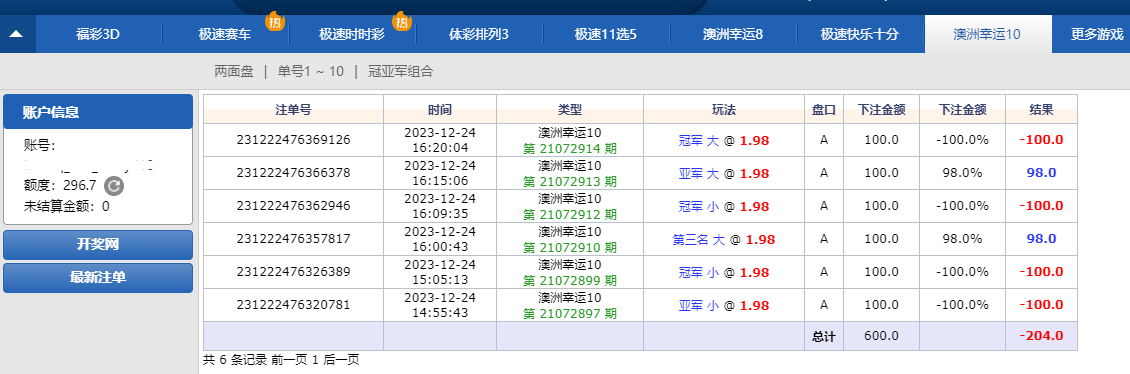Screen dimensions: 1130x374
Task: Select order number 231222476366378
Action: click(293, 173)
